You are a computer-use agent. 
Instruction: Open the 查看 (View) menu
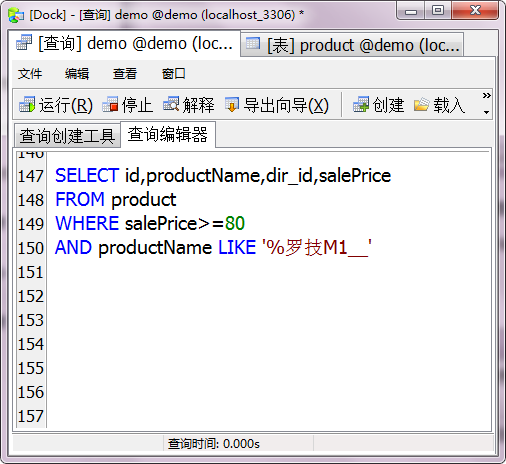click(x=125, y=74)
